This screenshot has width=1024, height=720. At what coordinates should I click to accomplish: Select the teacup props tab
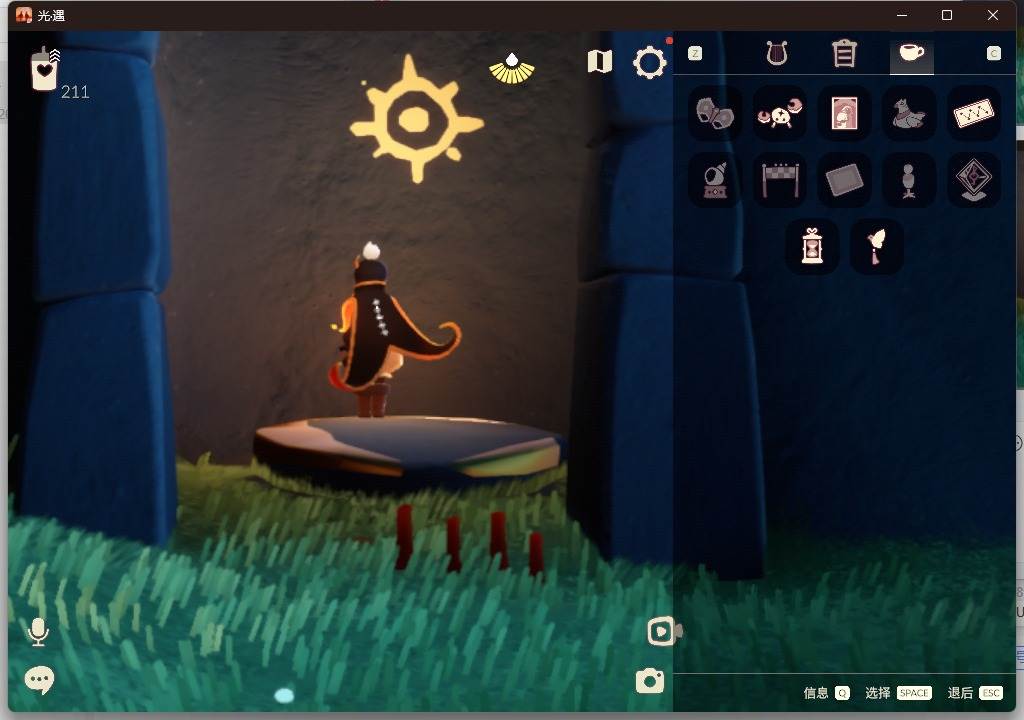point(912,53)
